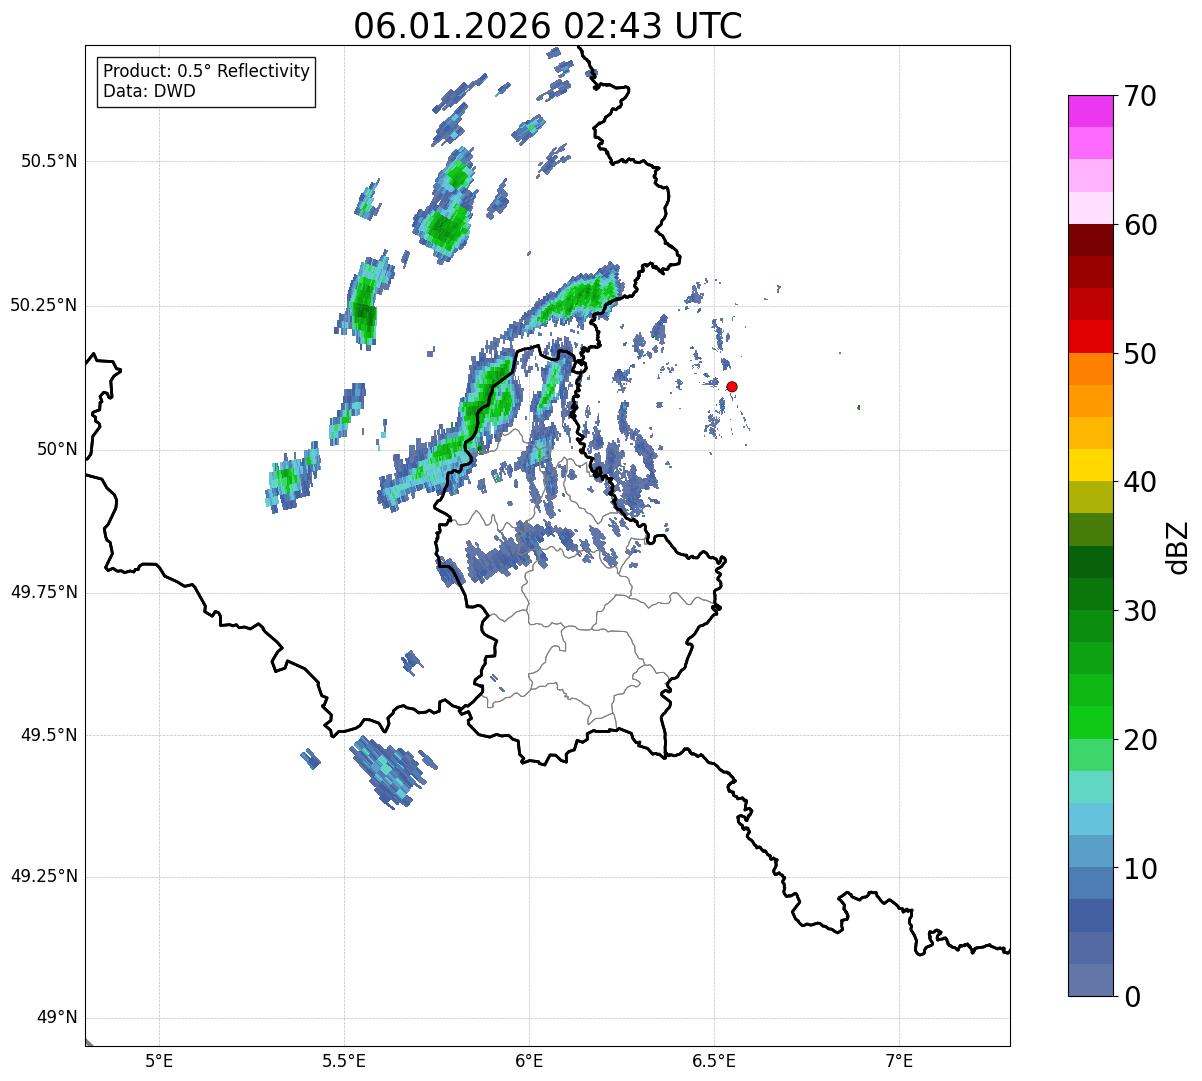
Task: Click the bright green colorbar swatch above 20
Action: point(1091,722)
